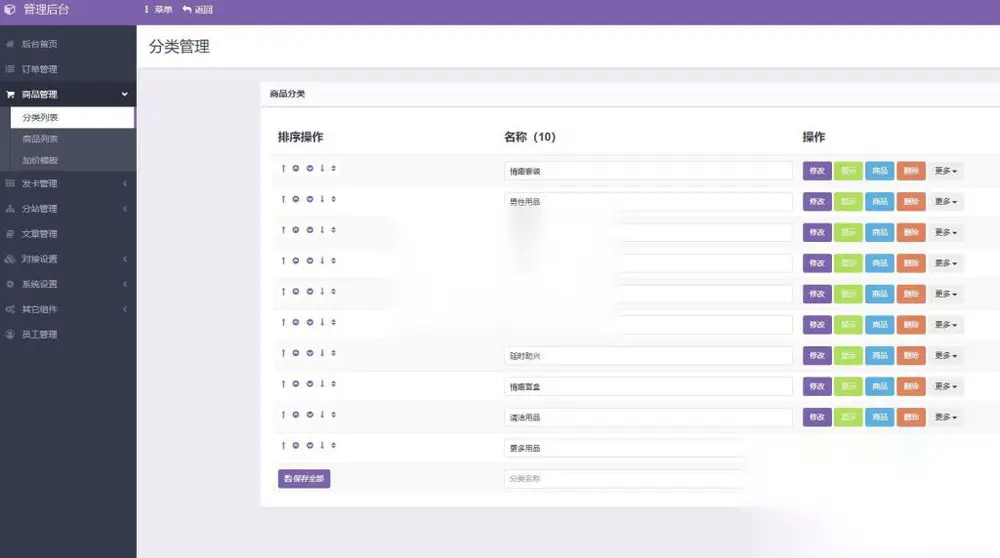Toggle the 显示 button for 情趣盲盒

pyautogui.click(x=848, y=386)
